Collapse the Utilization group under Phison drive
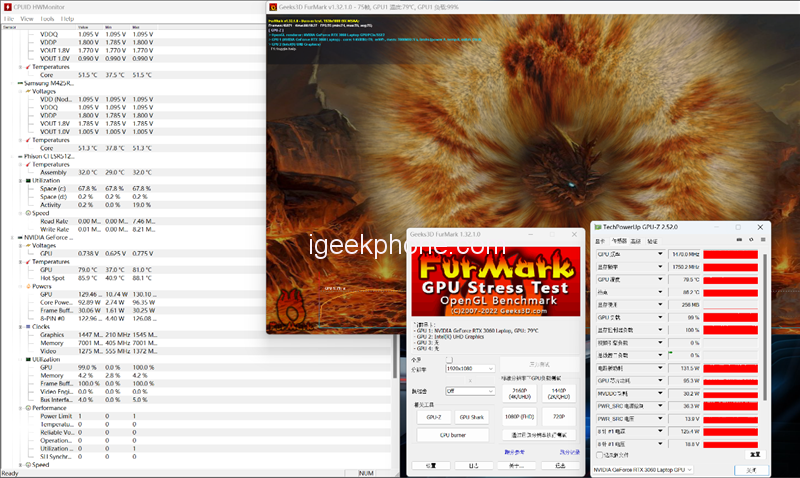The height and width of the screenshot is (478, 800). [x=20, y=180]
